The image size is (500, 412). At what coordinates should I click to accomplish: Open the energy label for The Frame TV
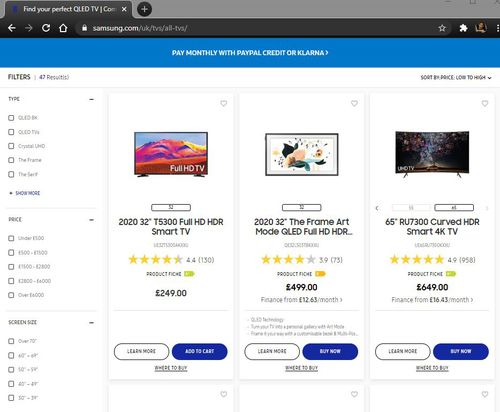[320, 274]
